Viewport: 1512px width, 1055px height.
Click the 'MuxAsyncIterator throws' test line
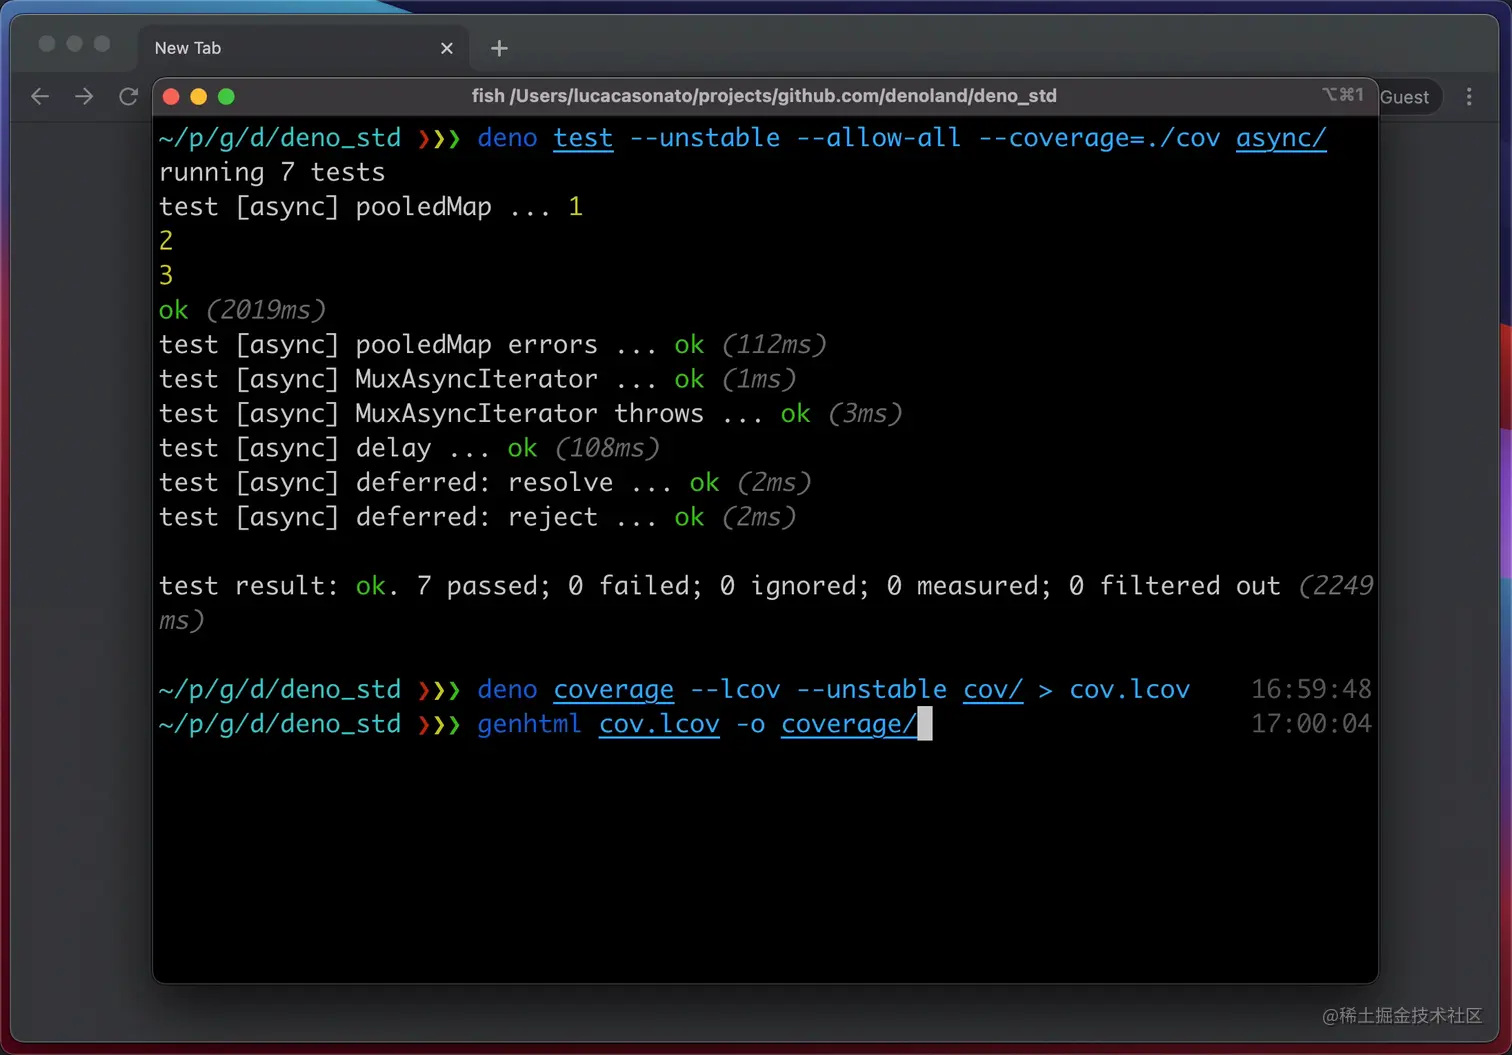point(531,414)
